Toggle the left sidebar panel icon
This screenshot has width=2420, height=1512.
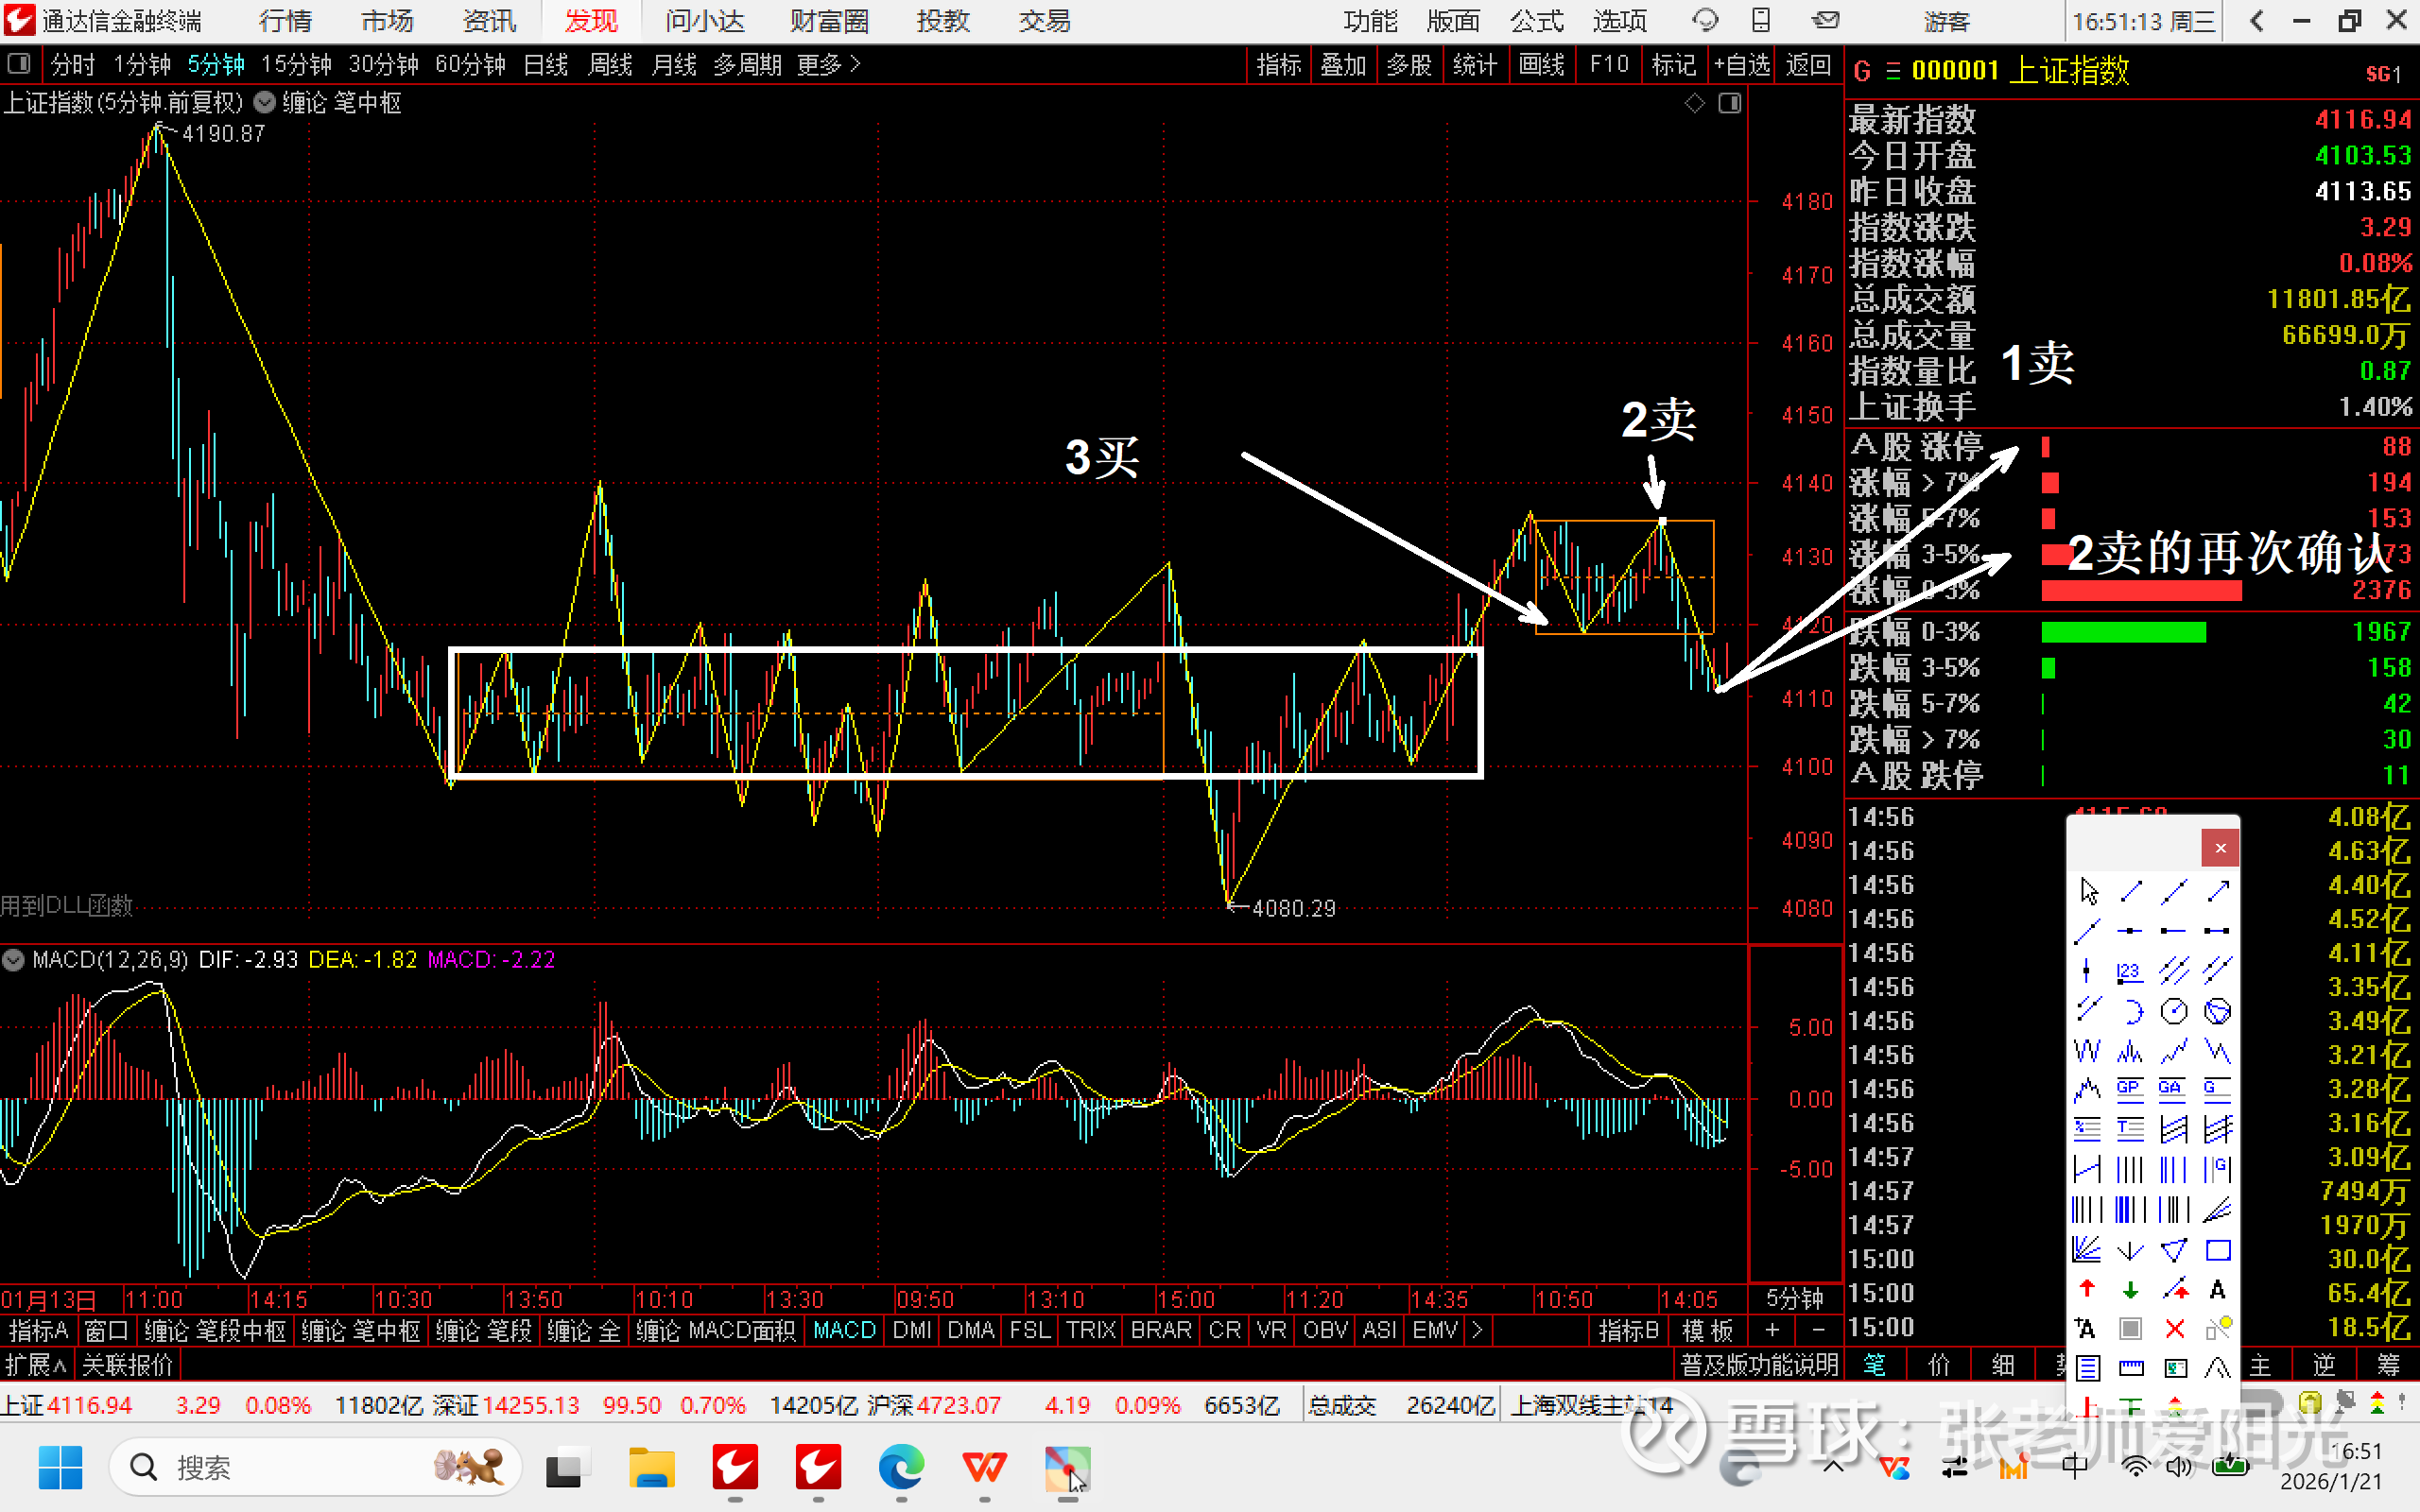[x=18, y=65]
